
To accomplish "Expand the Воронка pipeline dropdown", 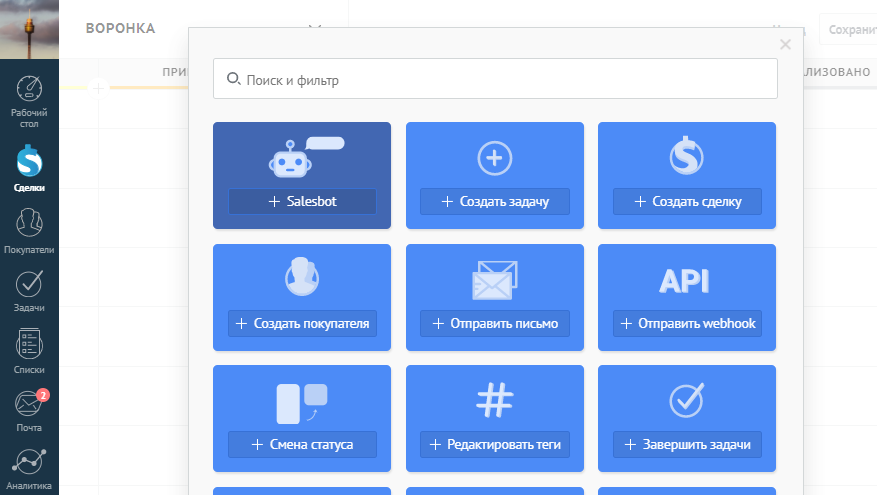I will pos(315,28).
